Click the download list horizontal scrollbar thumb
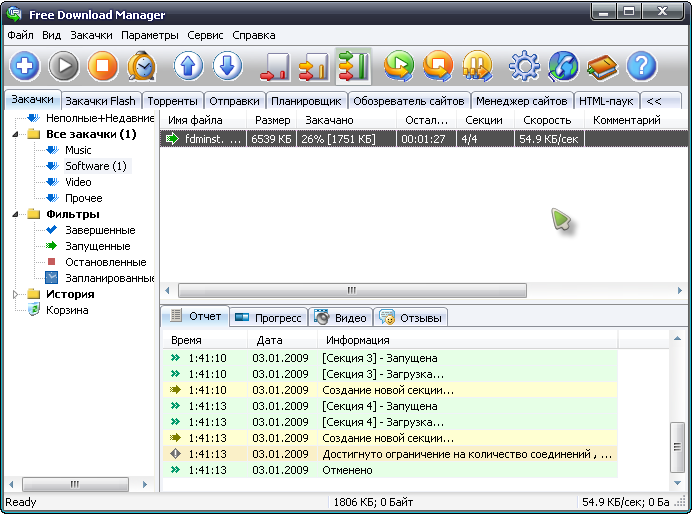 pos(352,290)
